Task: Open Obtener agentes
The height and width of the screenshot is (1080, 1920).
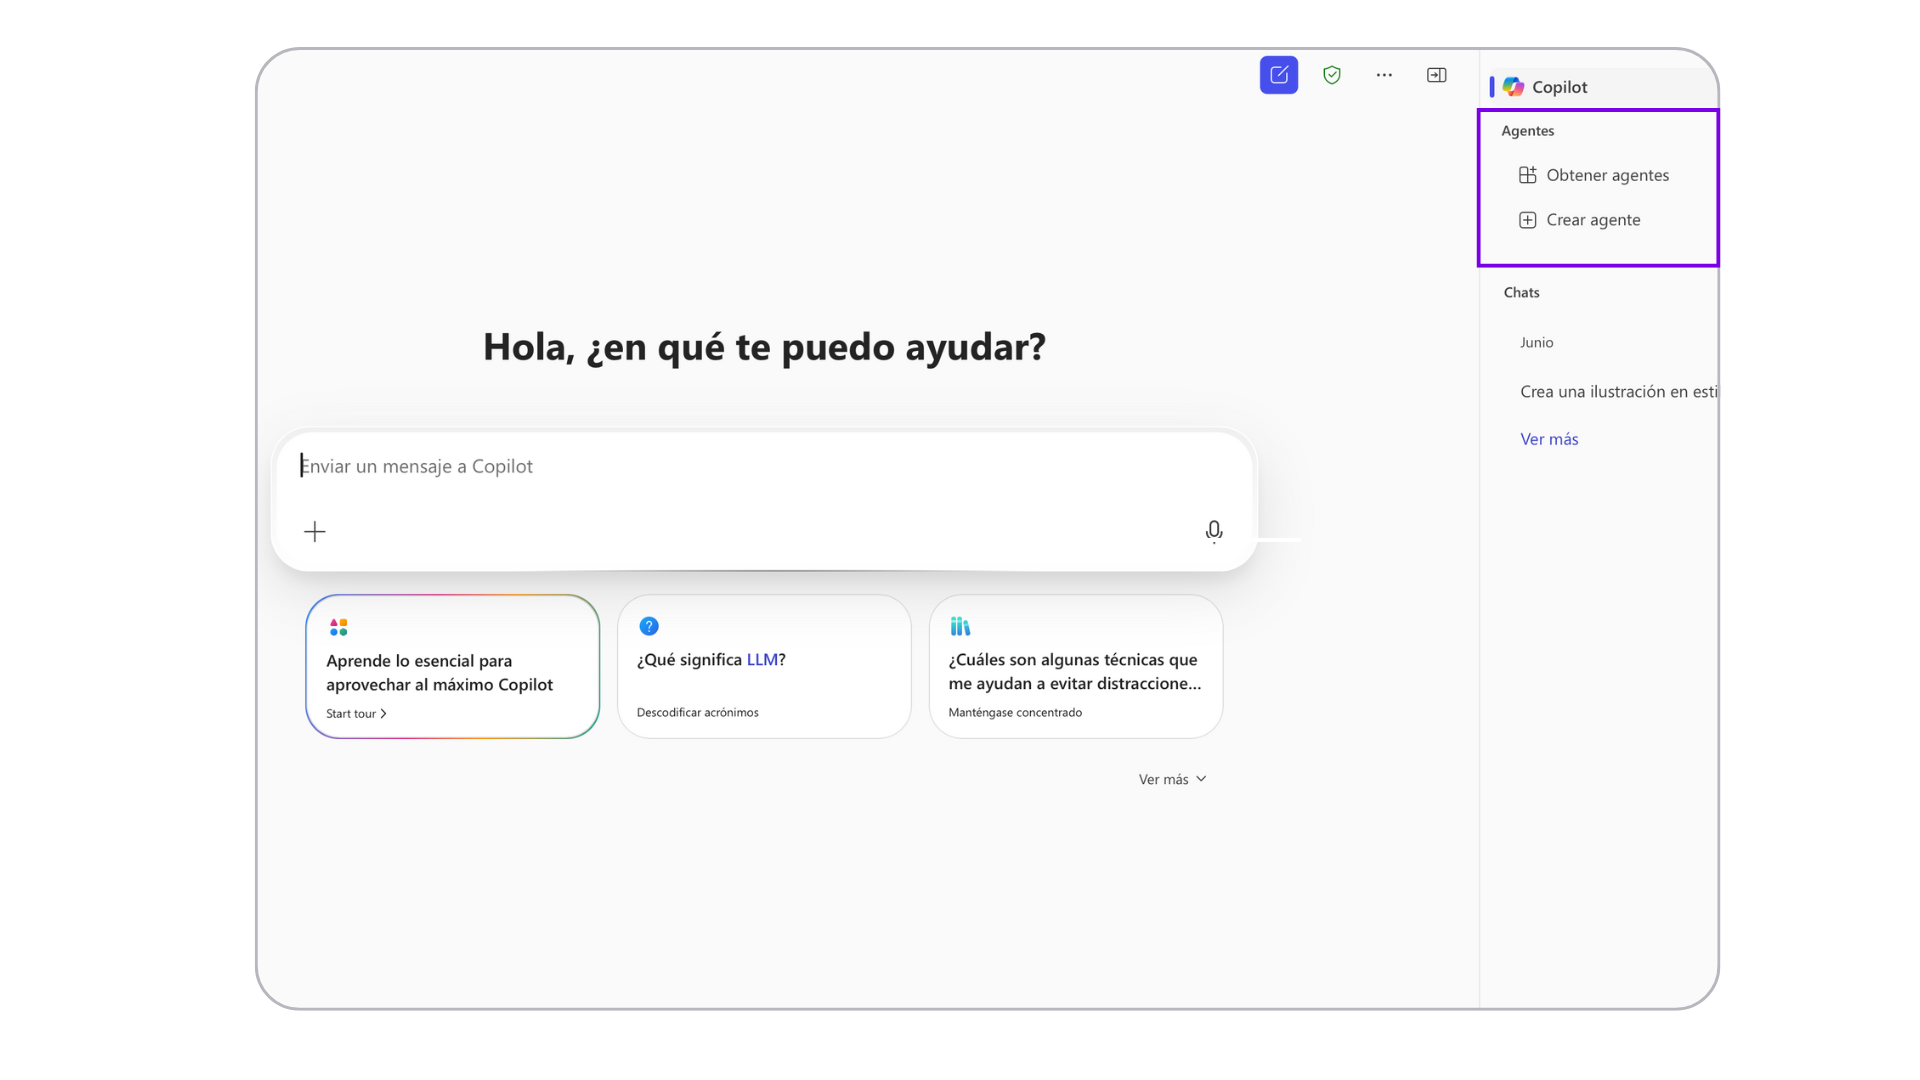Action: pos(1607,175)
